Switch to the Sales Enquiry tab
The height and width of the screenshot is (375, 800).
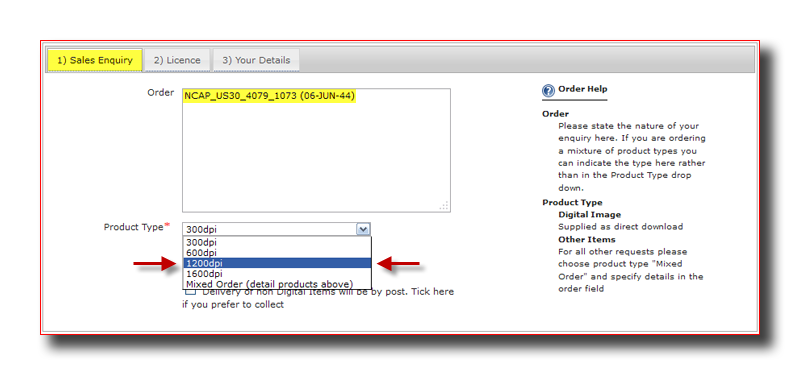pyautogui.click(x=94, y=60)
